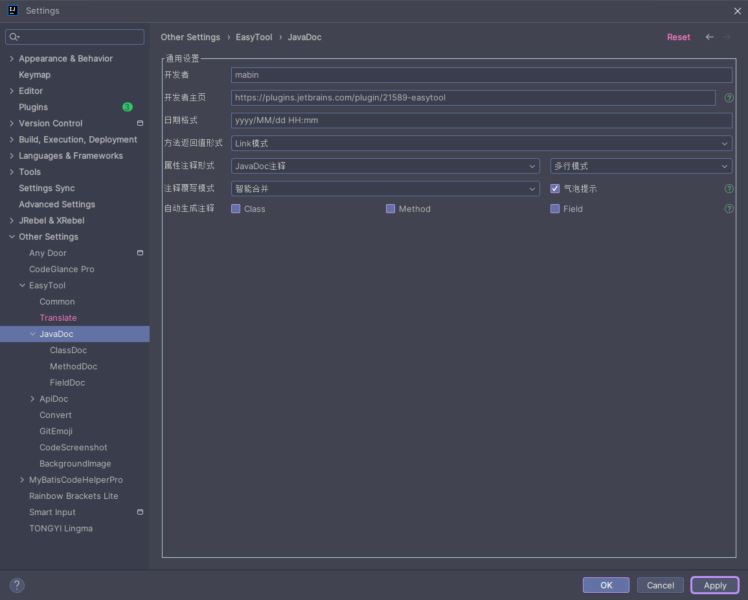
Task: Click help icon on auto-generate comment row
Action: tap(729, 209)
